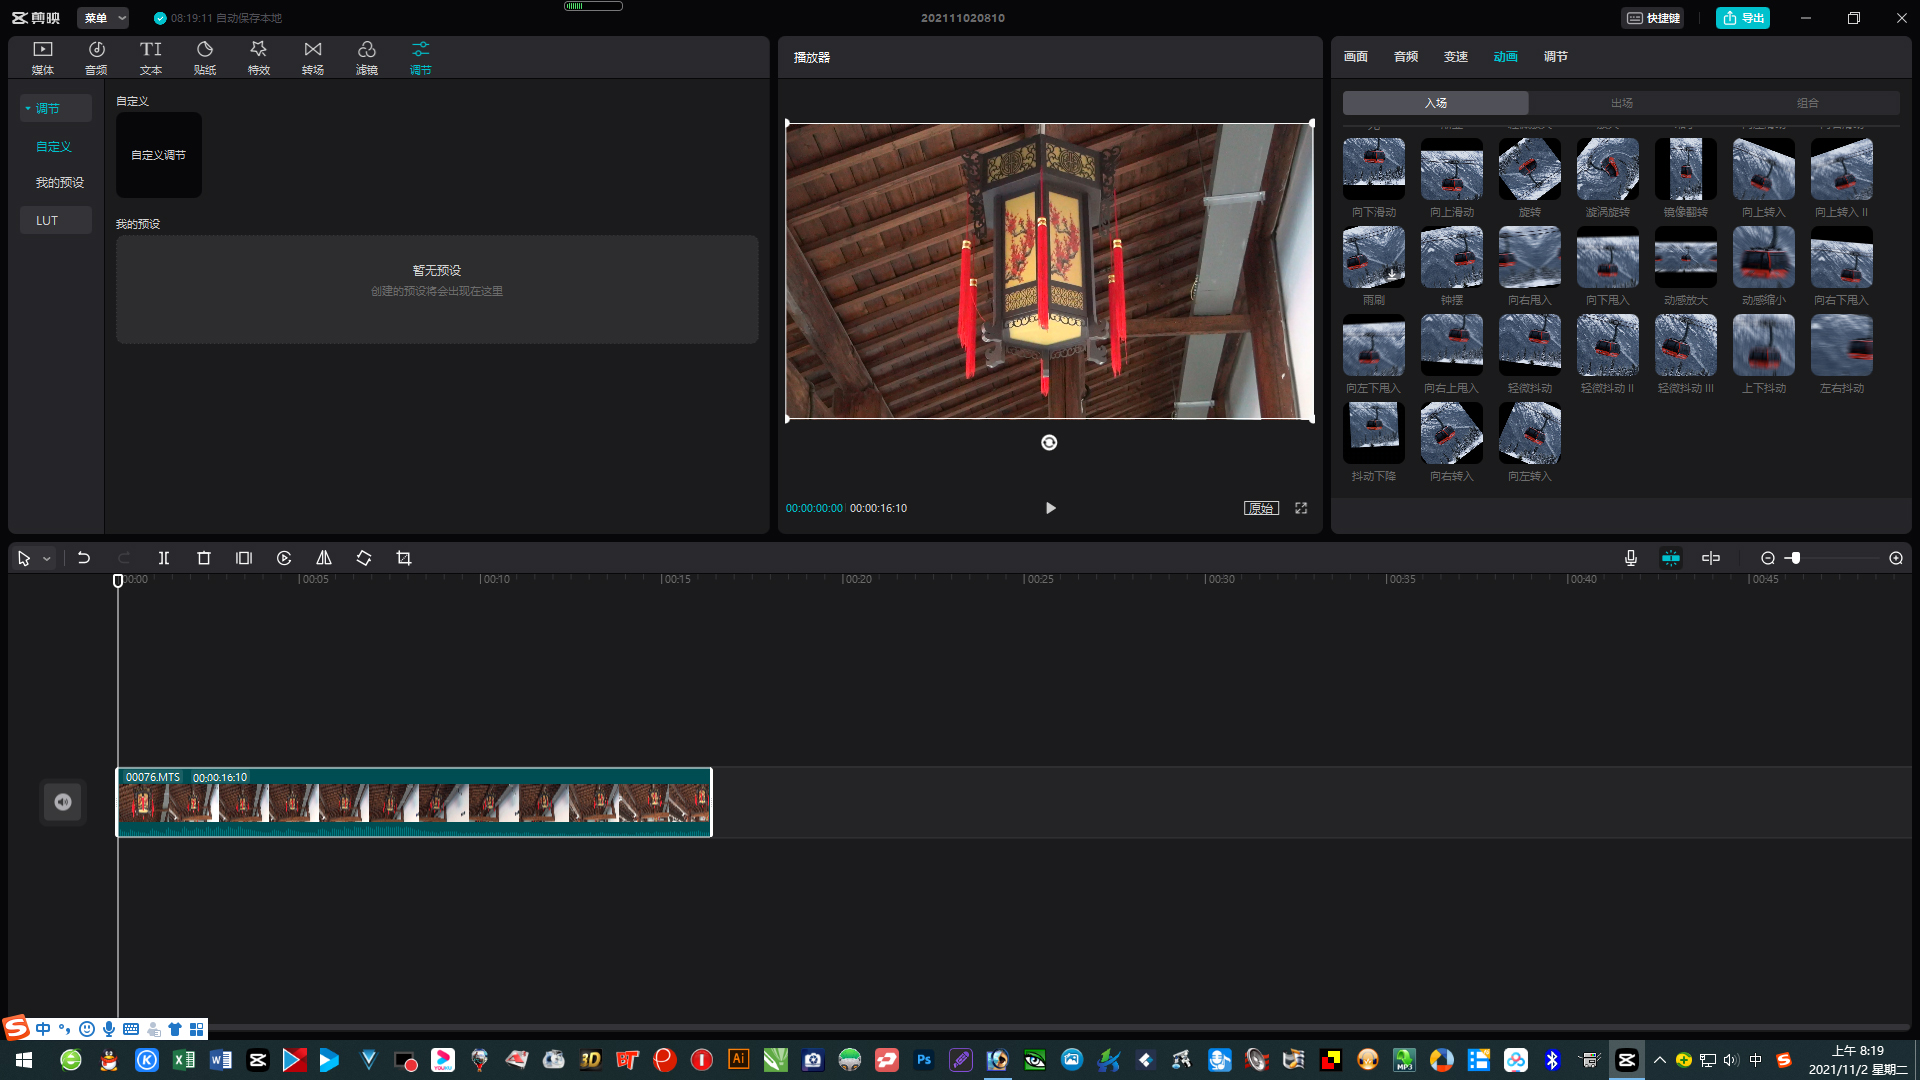This screenshot has height=1080, width=1920.
Task: Click the zoom in timeline icon
Action: click(x=1896, y=558)
